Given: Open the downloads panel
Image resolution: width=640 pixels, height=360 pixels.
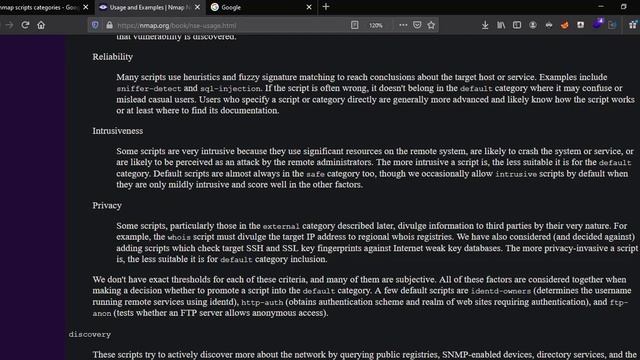Looking at the screenshot, I should point(485,25).
